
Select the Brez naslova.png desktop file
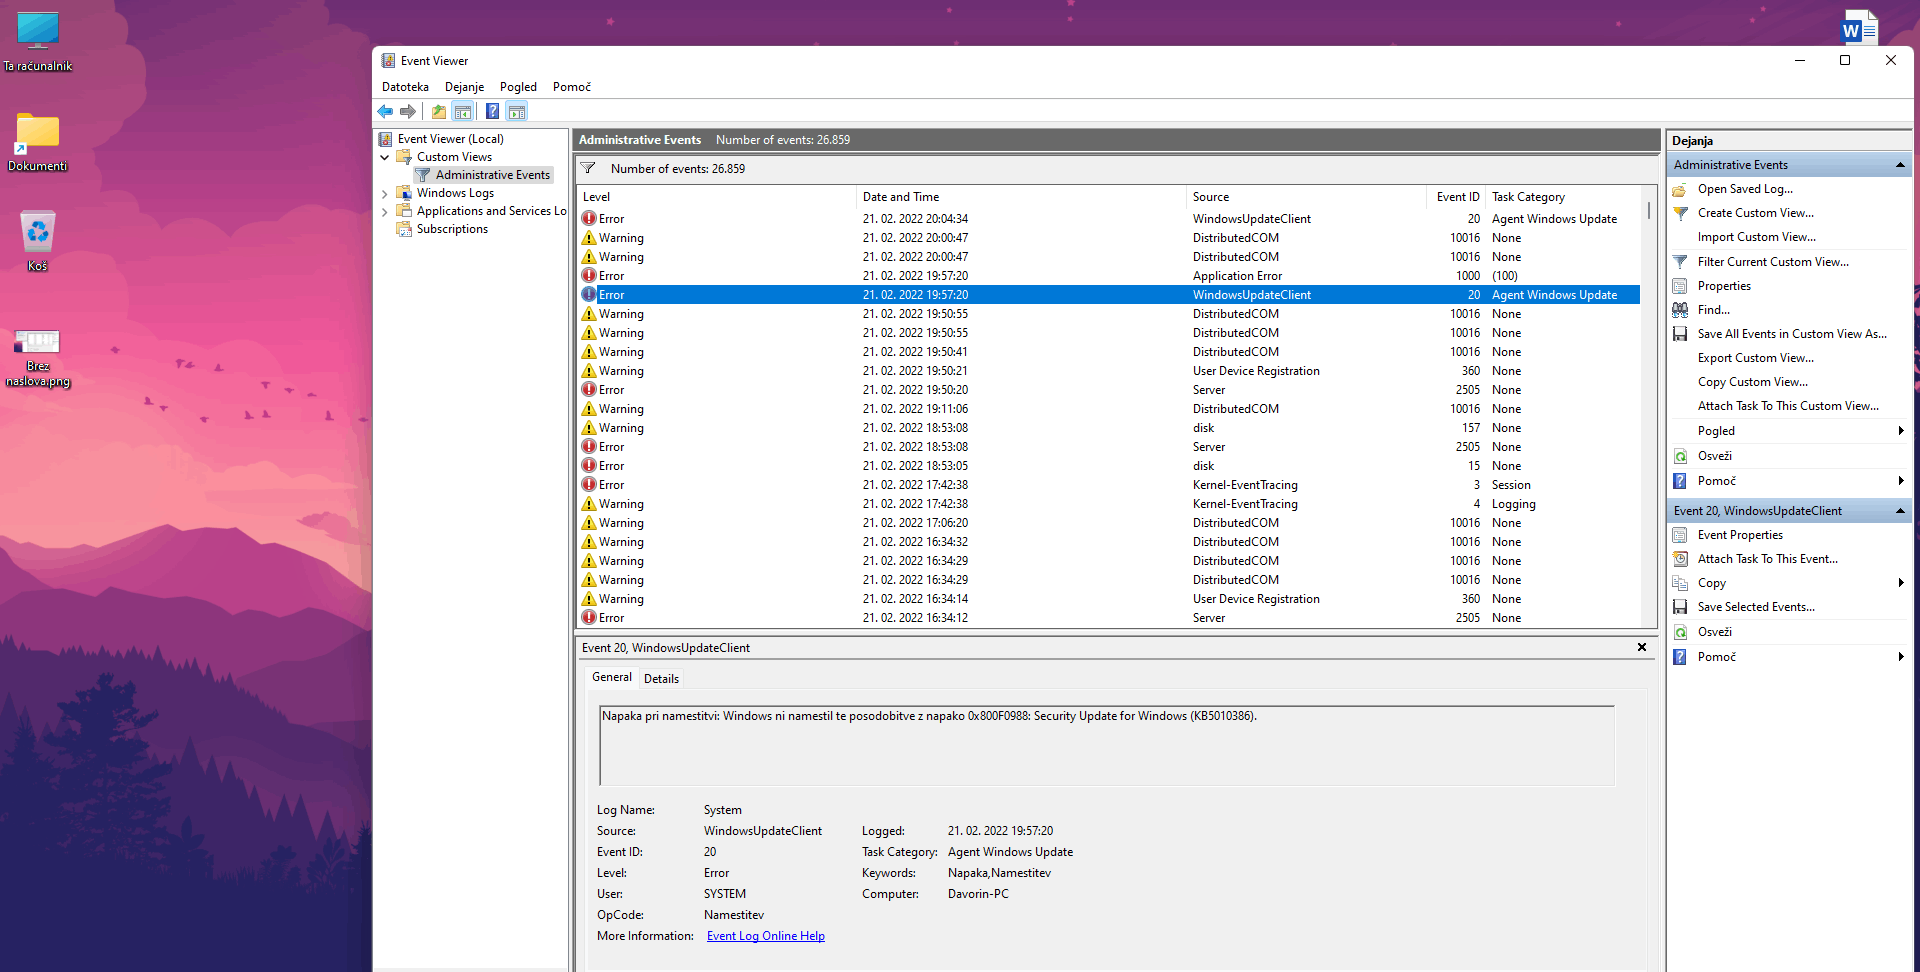point(38,358)
